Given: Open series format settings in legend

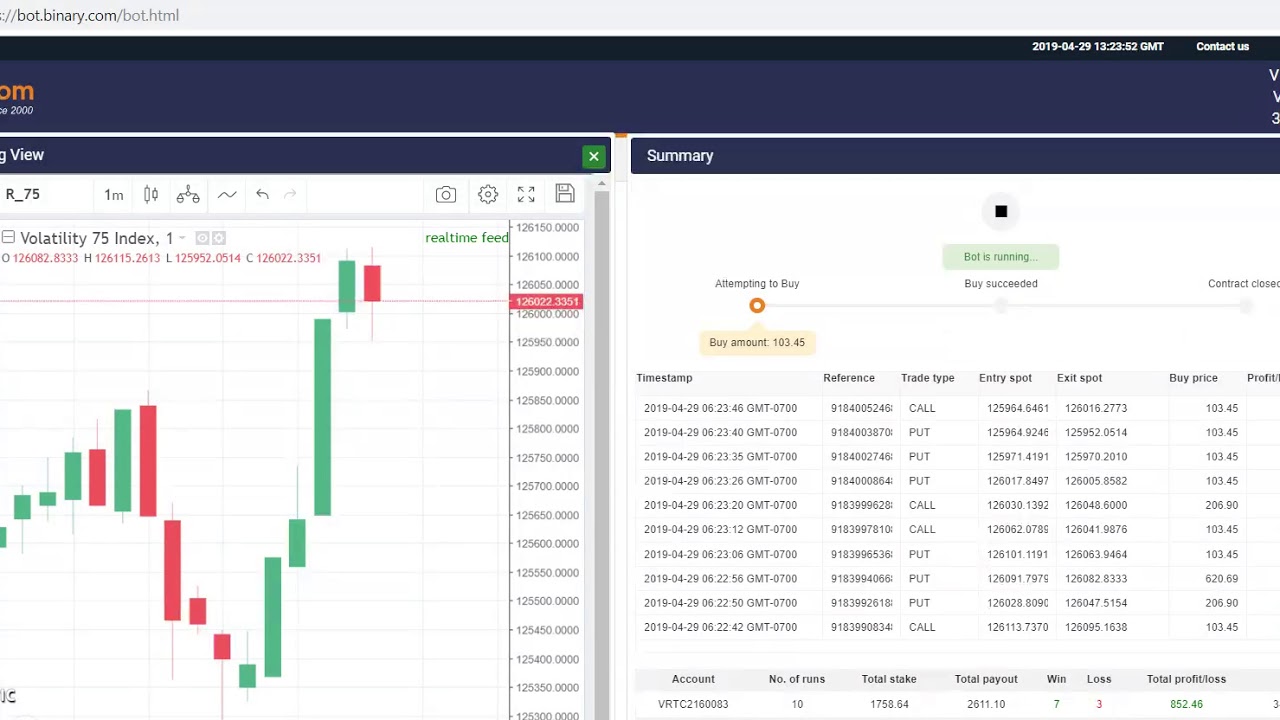Looking at the screenshot, I should click(x=219, y=238).
